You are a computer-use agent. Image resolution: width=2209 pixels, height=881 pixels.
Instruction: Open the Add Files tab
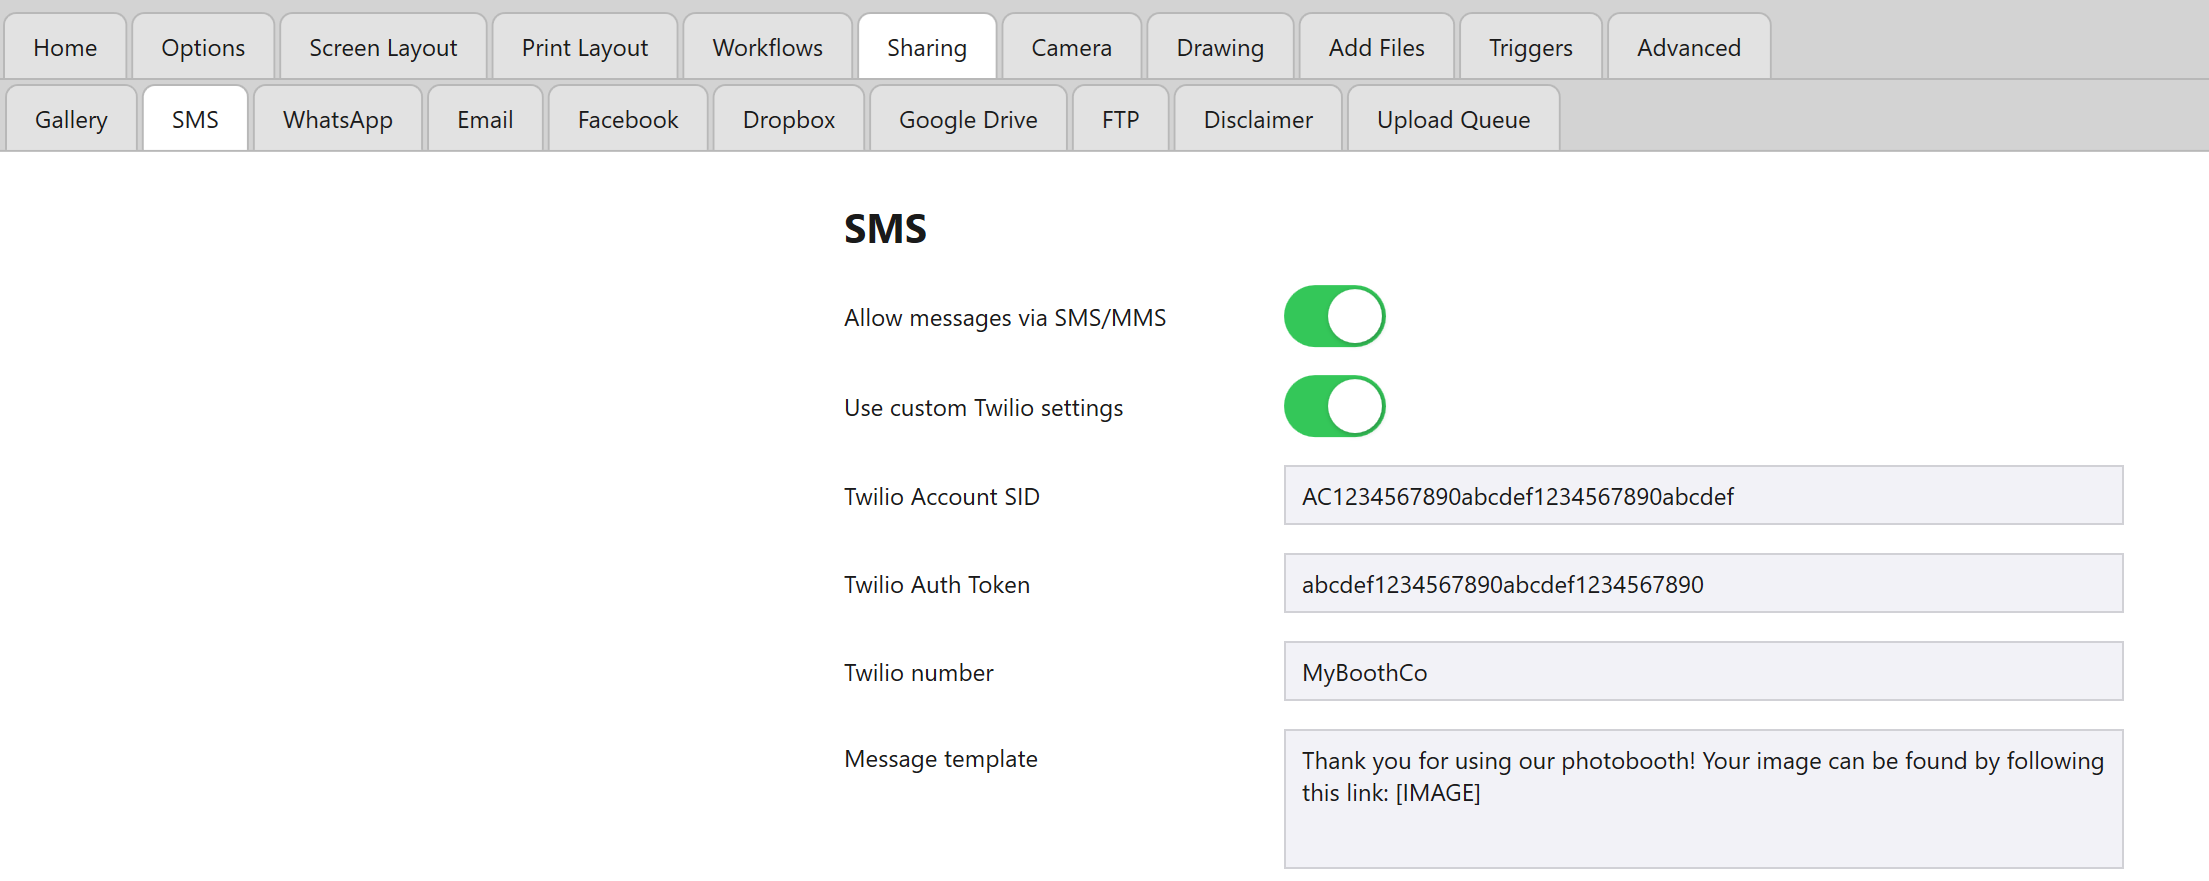[x=1376, y=47]
